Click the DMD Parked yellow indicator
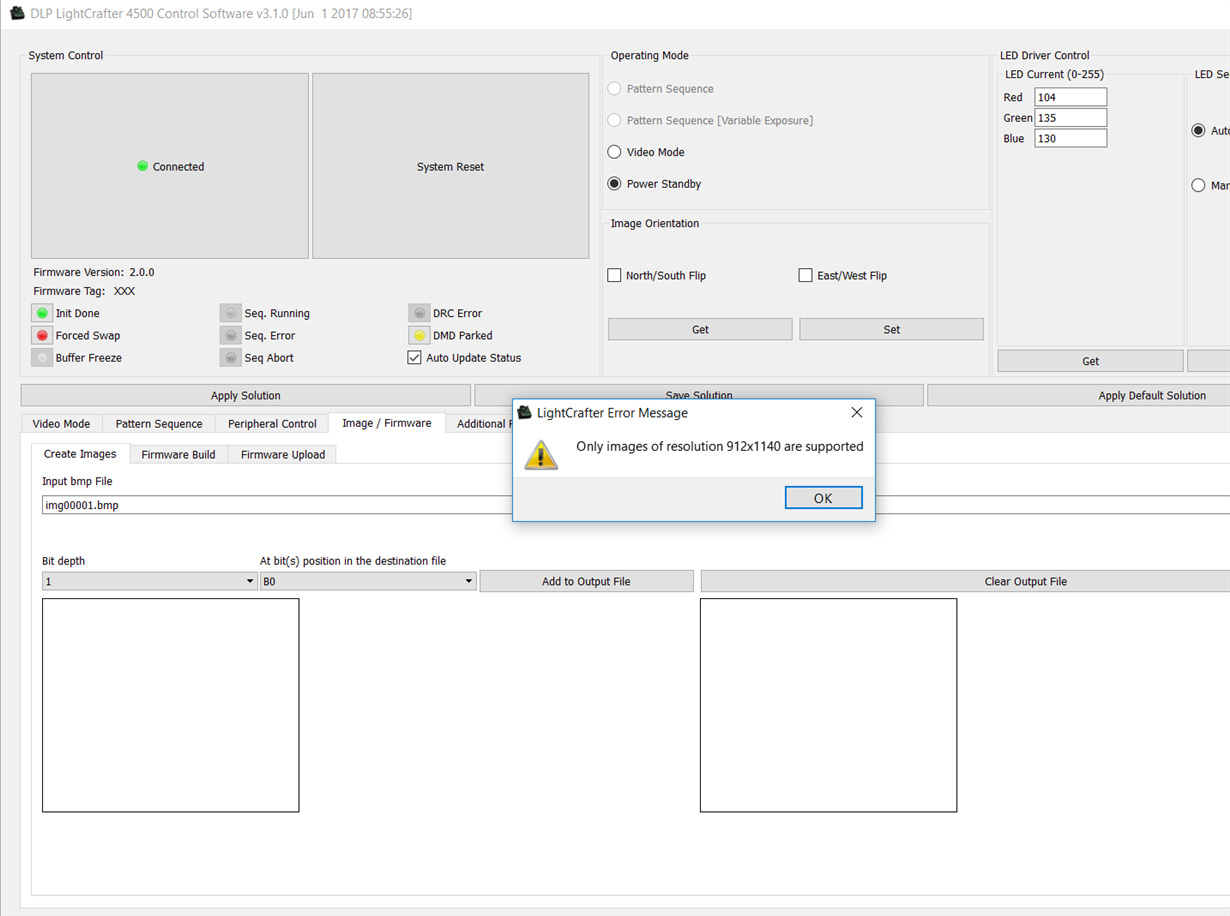The image size is (1230, 916). (420, 335)
